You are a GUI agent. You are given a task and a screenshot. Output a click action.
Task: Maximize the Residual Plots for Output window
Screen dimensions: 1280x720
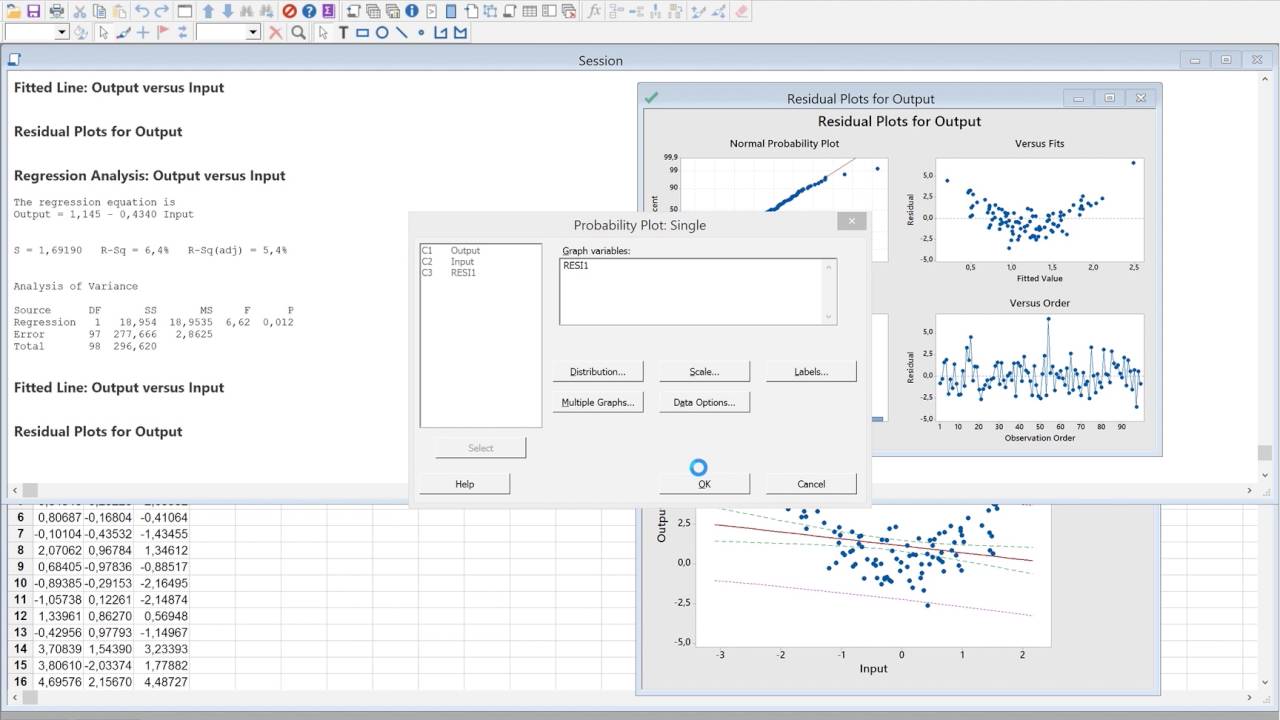point(1110,98)
